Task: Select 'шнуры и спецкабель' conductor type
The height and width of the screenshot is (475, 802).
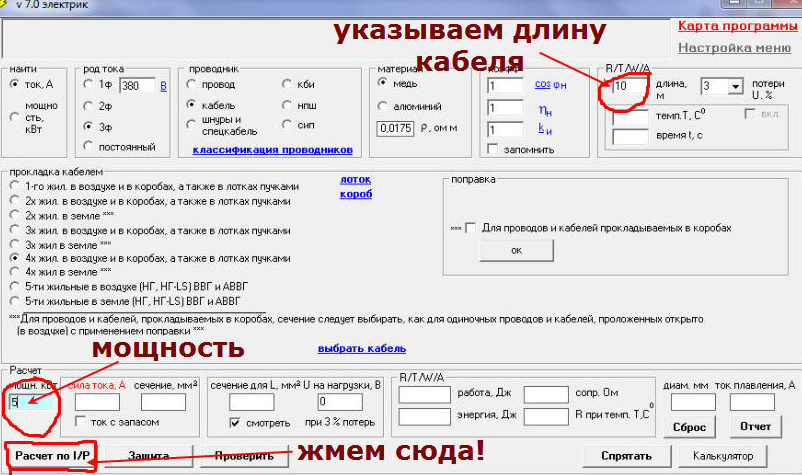Action: click(x=191, y=125)
